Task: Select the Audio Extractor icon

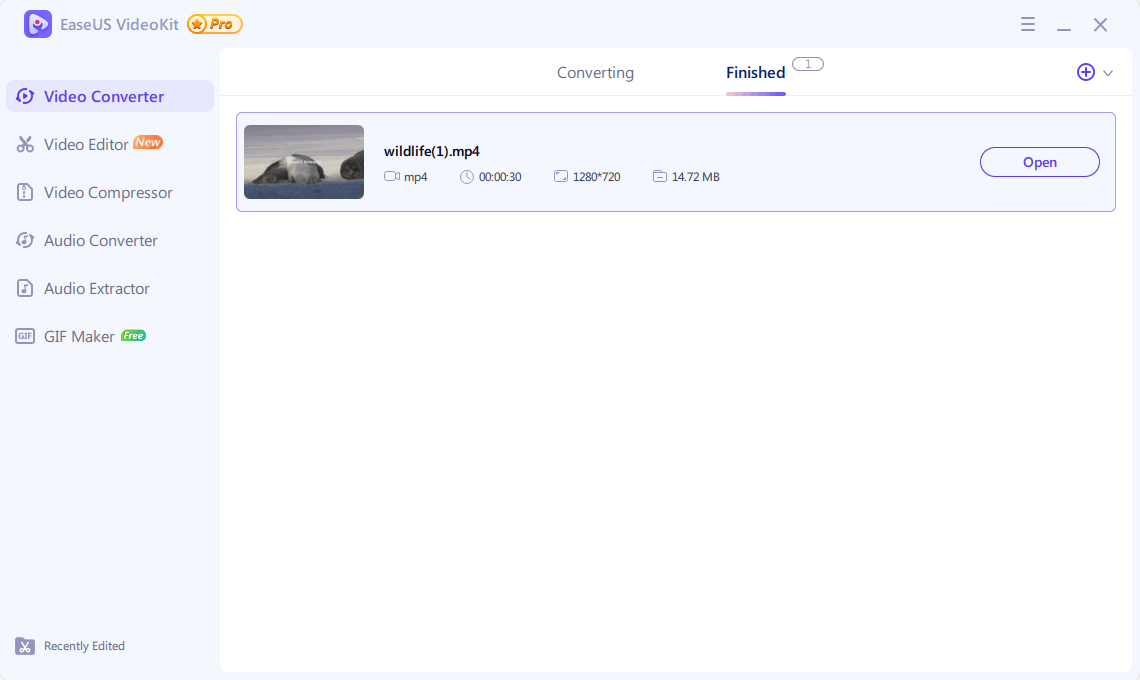Action: click(x=25, y=289)
